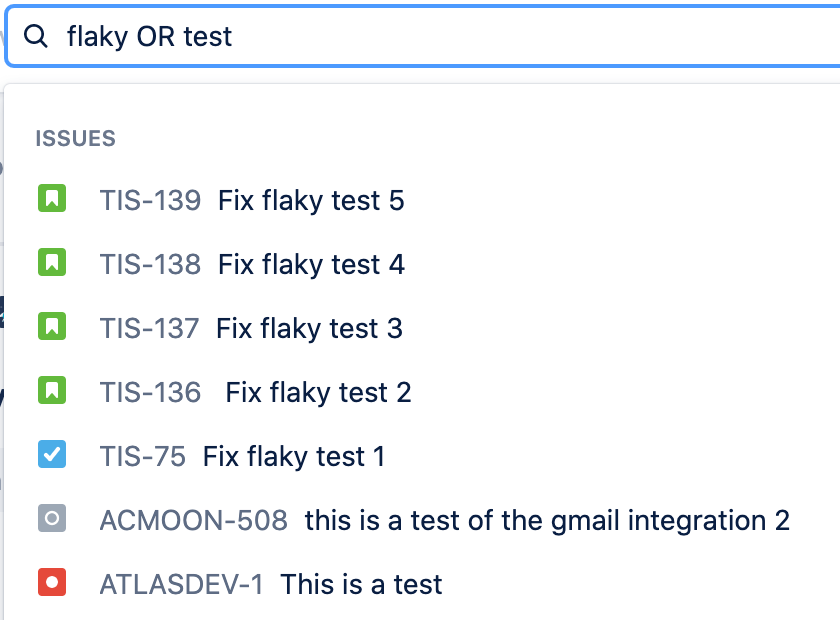Click the magnifier search icon
840x620 pixels.
pos(37,37)
